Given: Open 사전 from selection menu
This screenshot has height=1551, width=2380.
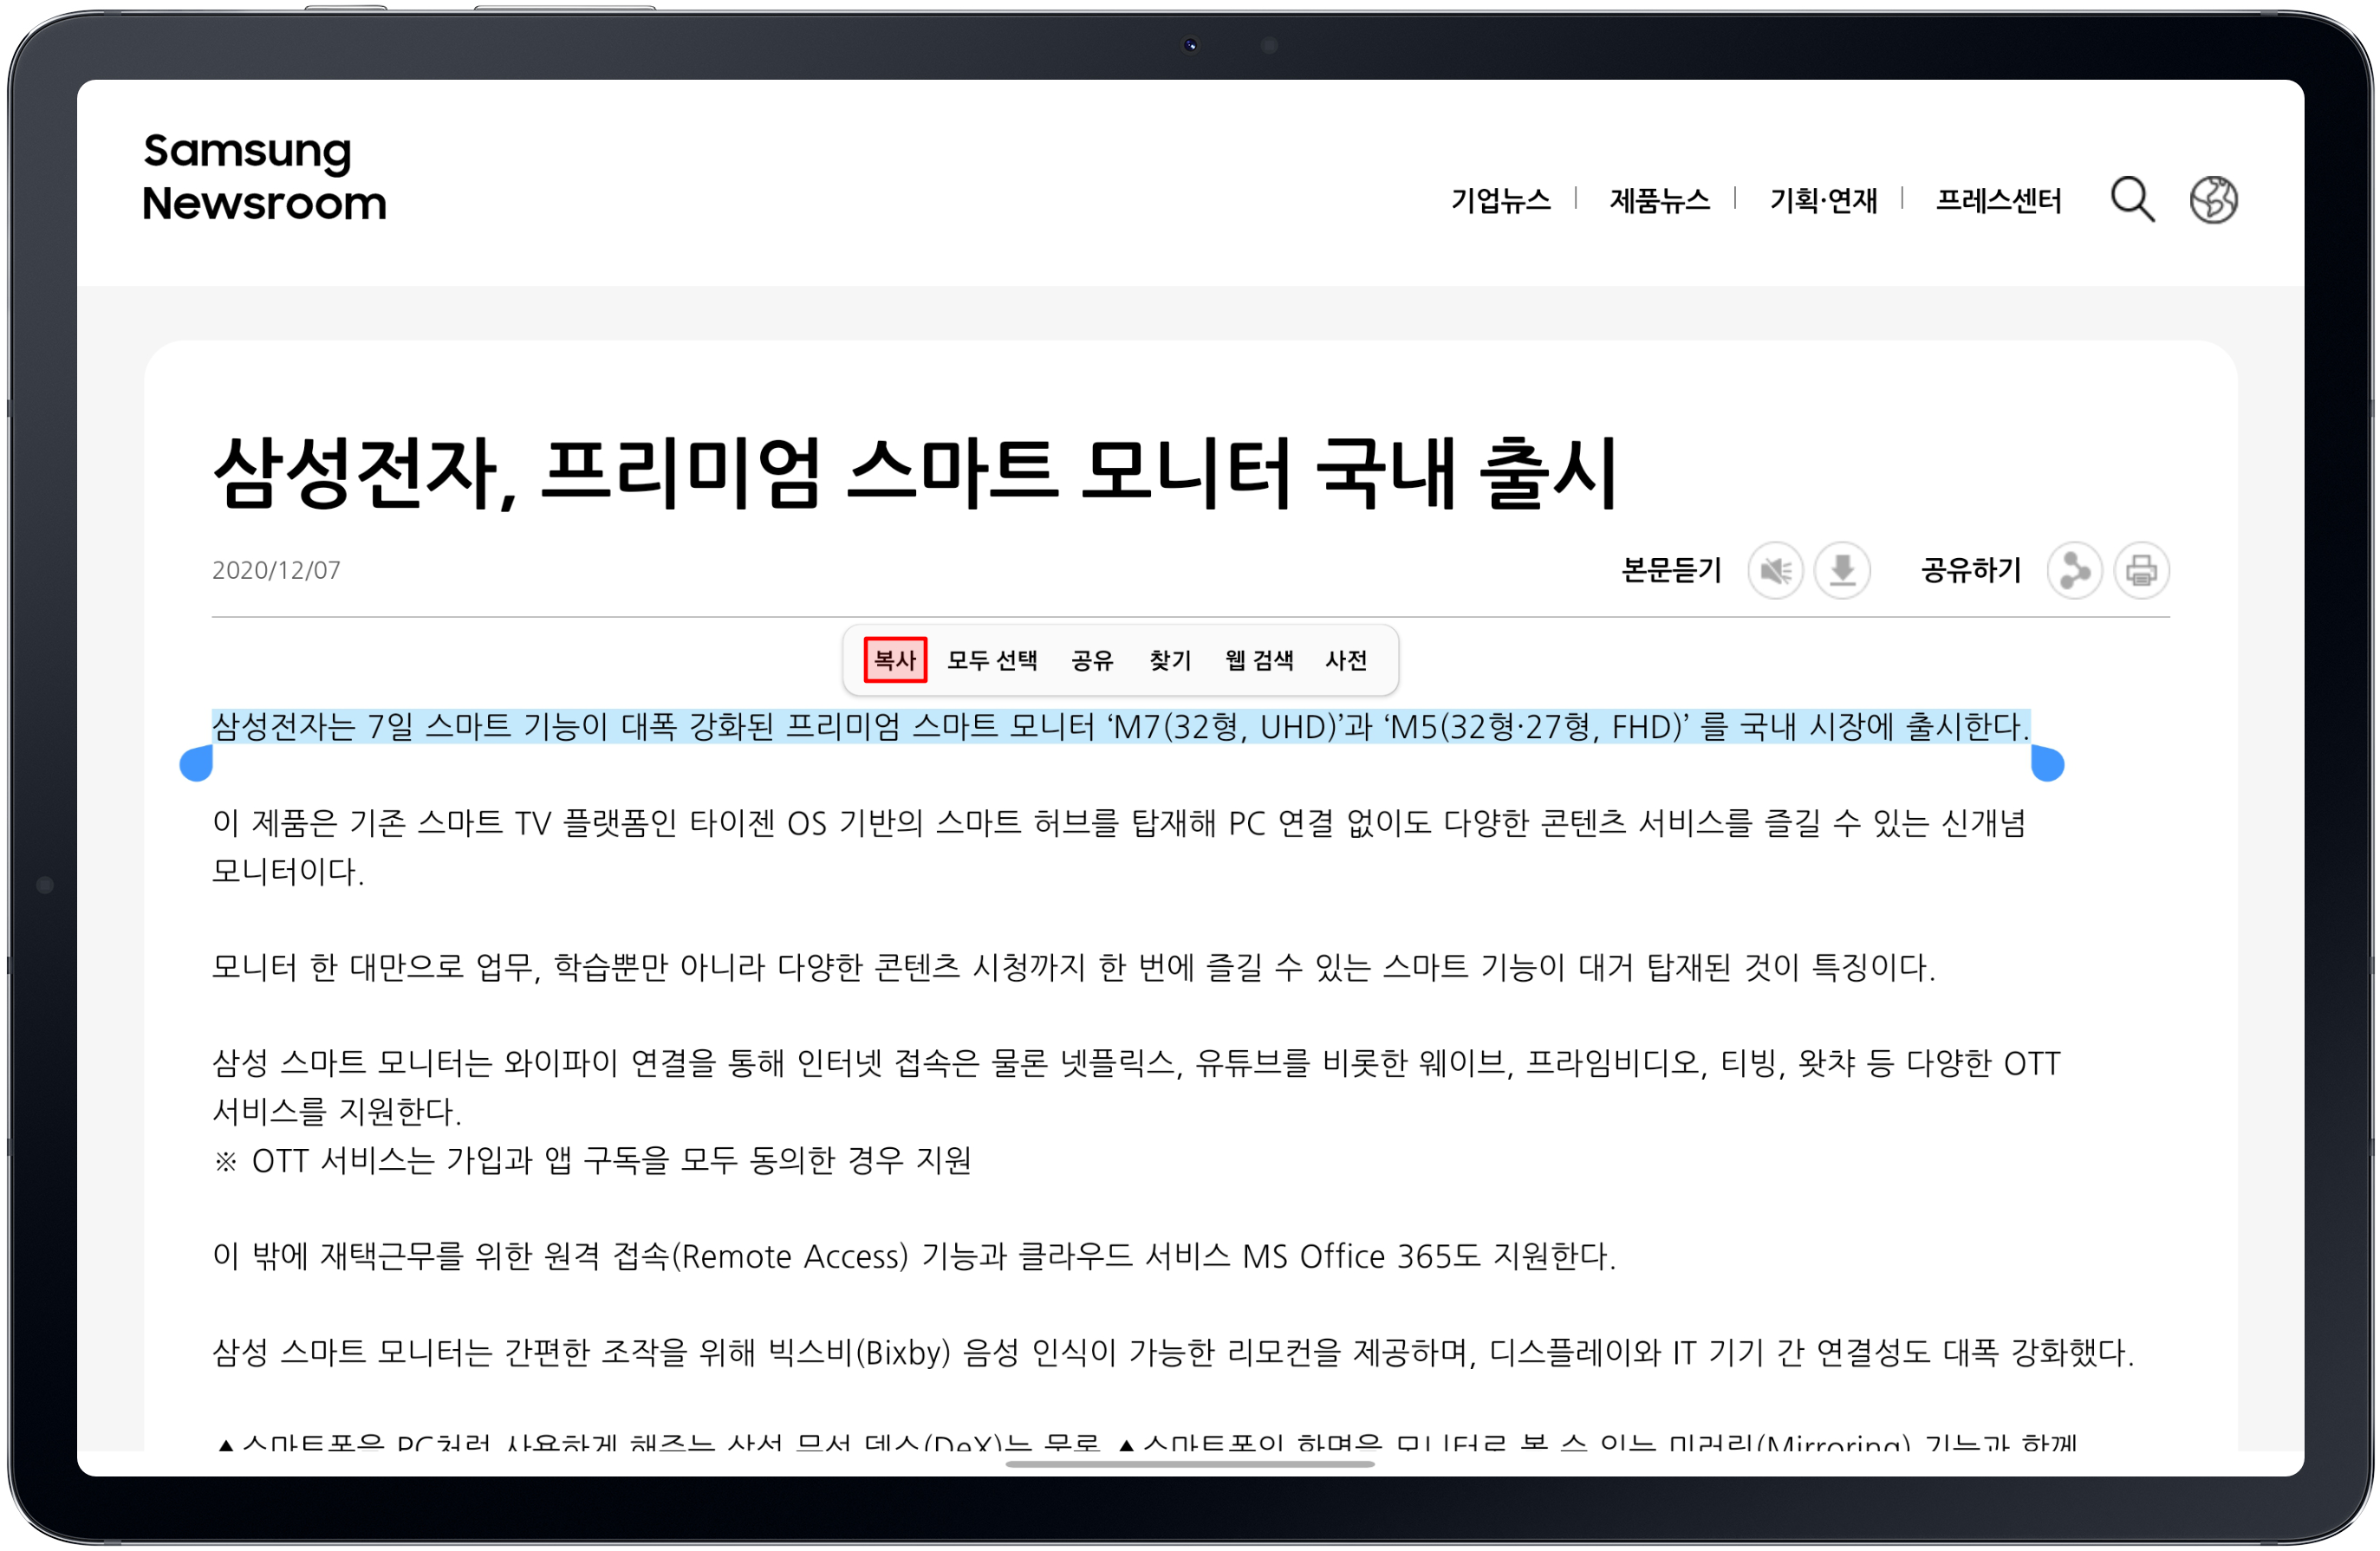Looking at the screenshot, I should 1346,660.
